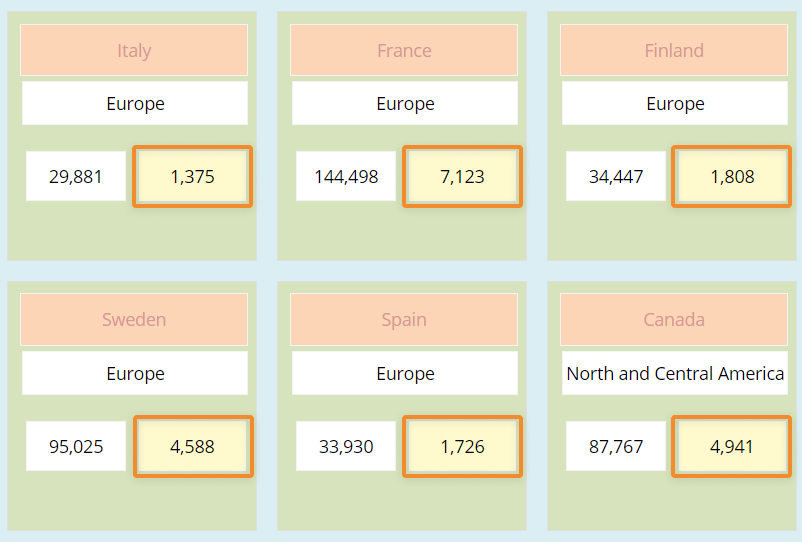Screen dimensions: 802x542
Task: Click the 144,498 value box
Action: 346,177
